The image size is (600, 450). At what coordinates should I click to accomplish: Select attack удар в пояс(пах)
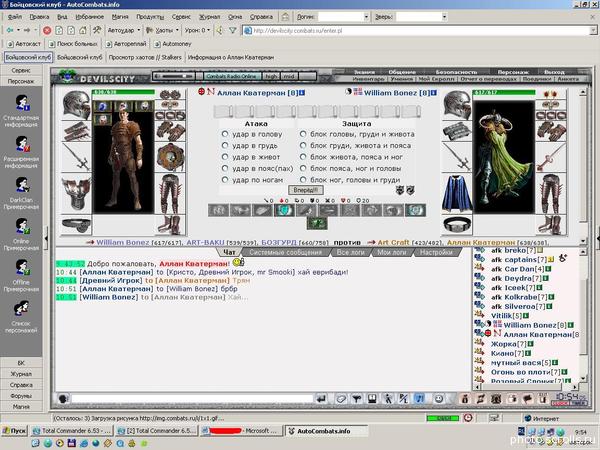pos(225,168)
